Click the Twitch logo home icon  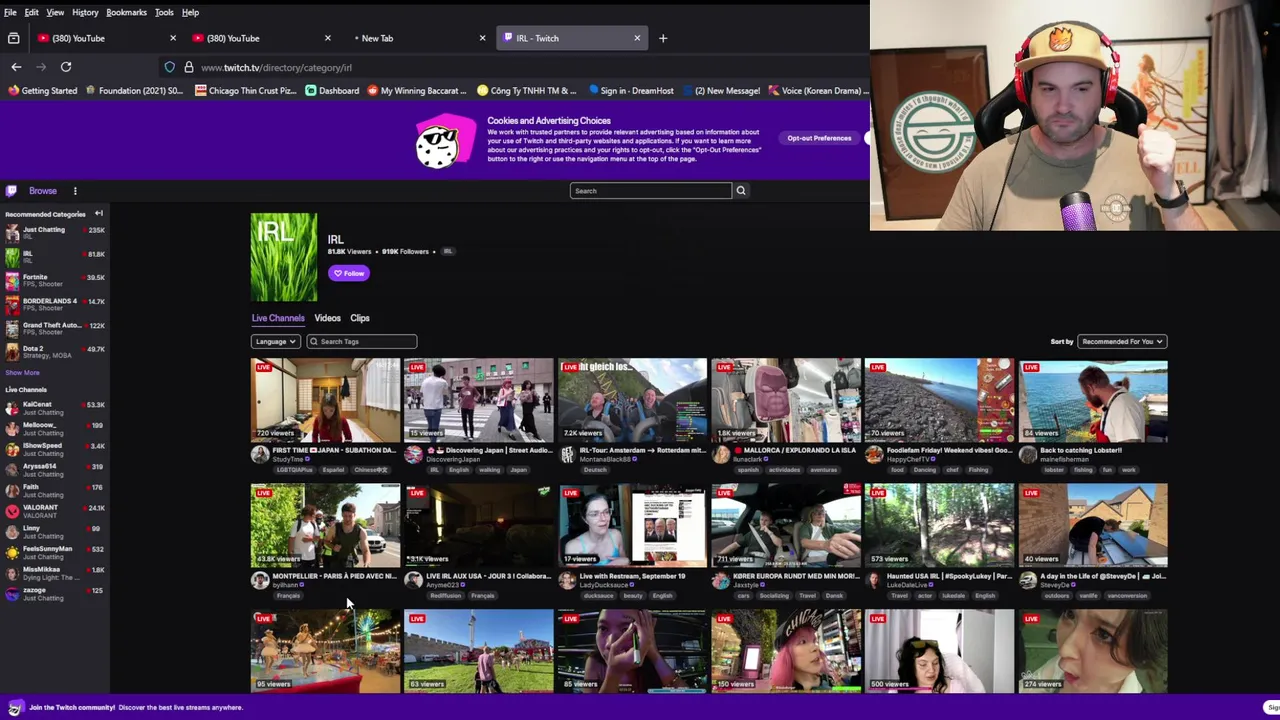click(12, 191)
